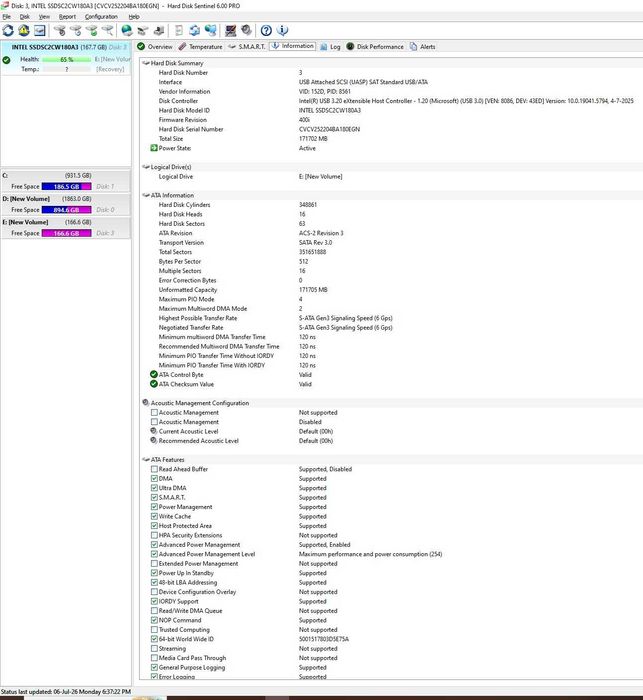Click the disk with magnifier toolbar icon
Screen dimensions: 643x700
(107, 30)
